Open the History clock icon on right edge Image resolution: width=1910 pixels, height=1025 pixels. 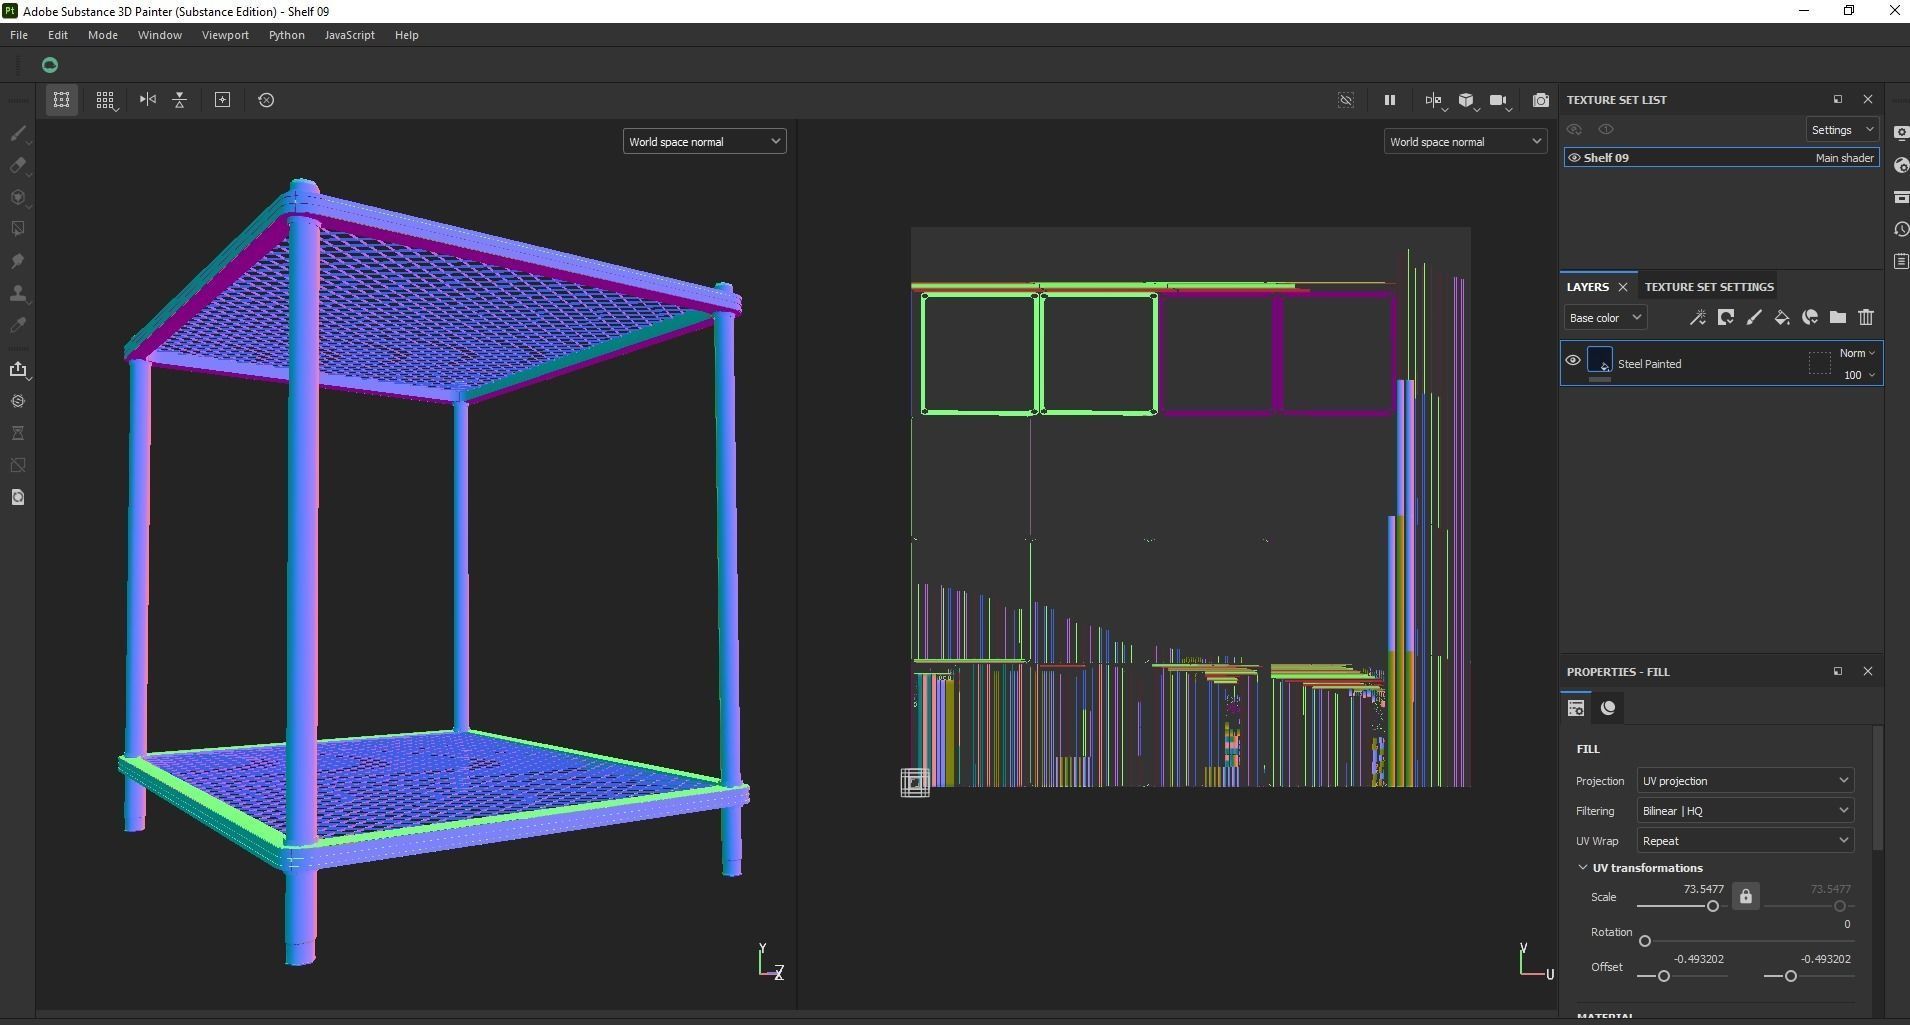(x=1901, y=229)
